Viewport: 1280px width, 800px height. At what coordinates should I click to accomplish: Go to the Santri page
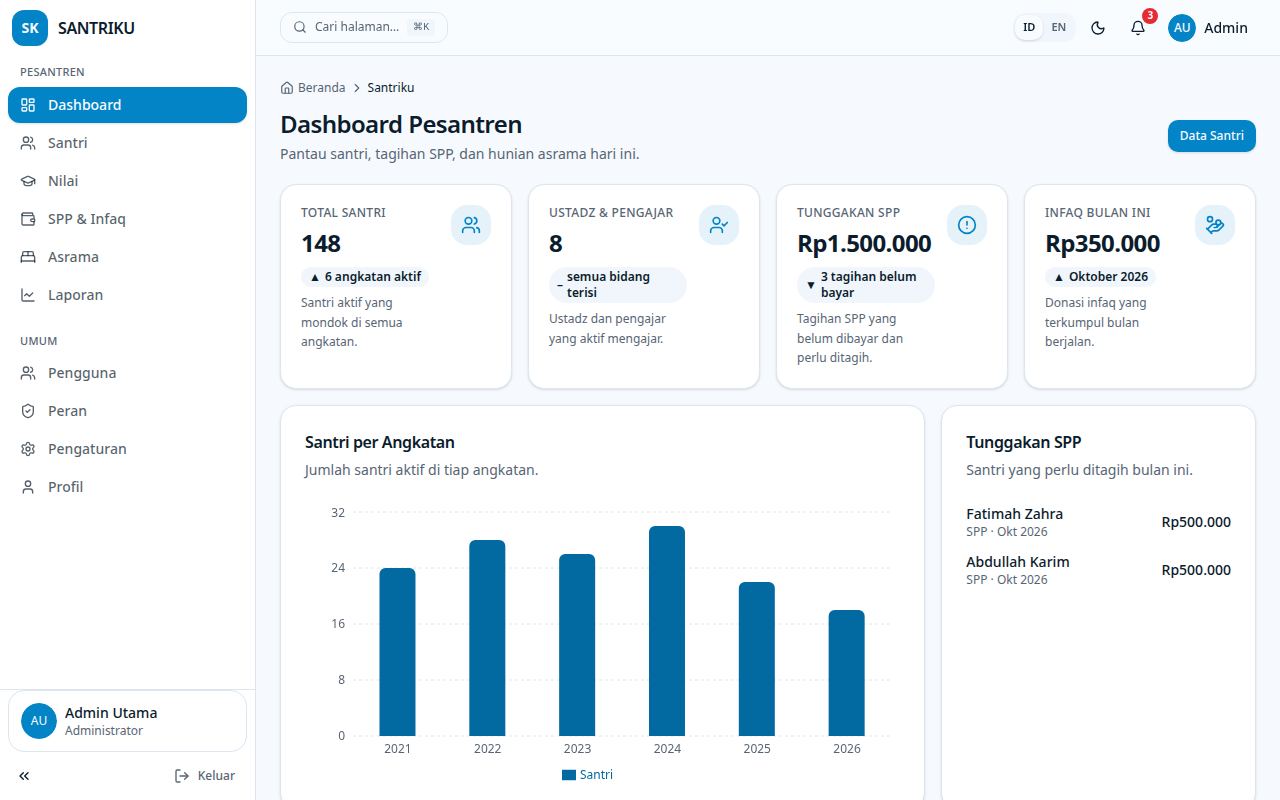coord(127,143)
